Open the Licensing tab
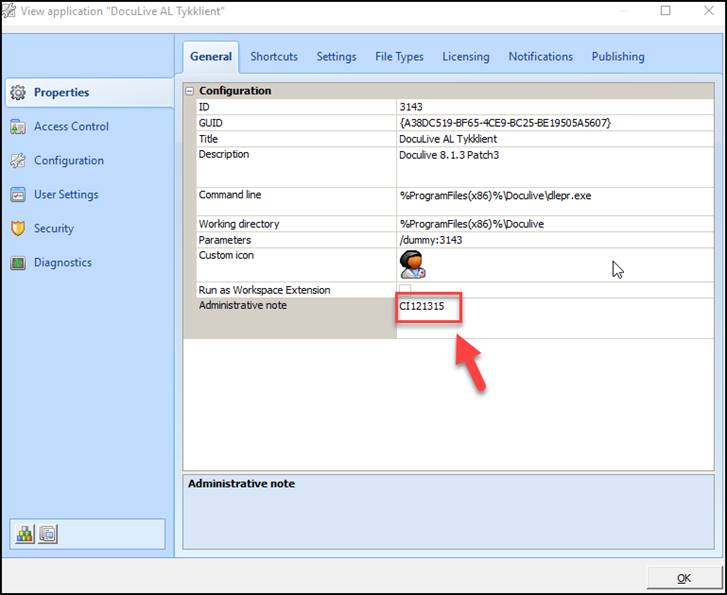This screenshot has height=595, width=727. pos(466,57)
